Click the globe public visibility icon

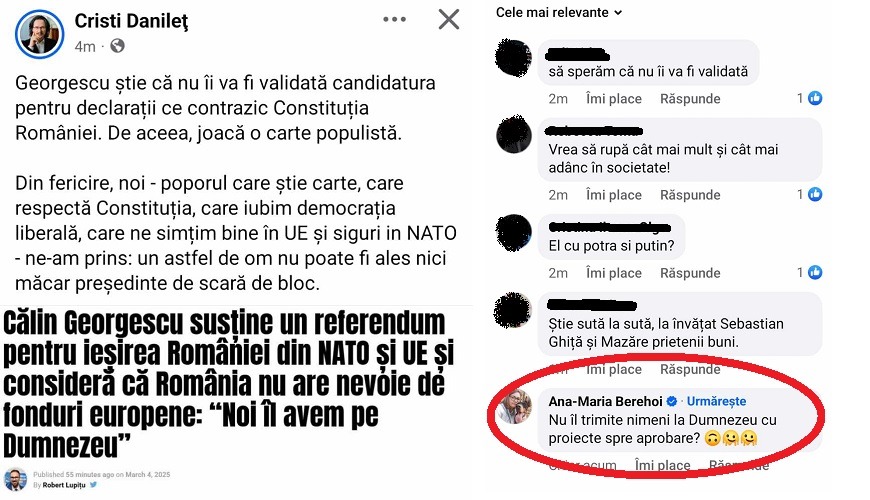coord(117,46)
